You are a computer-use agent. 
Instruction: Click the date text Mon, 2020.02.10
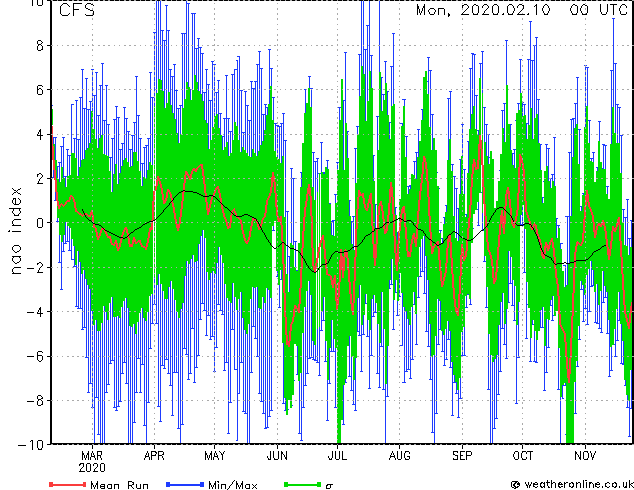483,10
